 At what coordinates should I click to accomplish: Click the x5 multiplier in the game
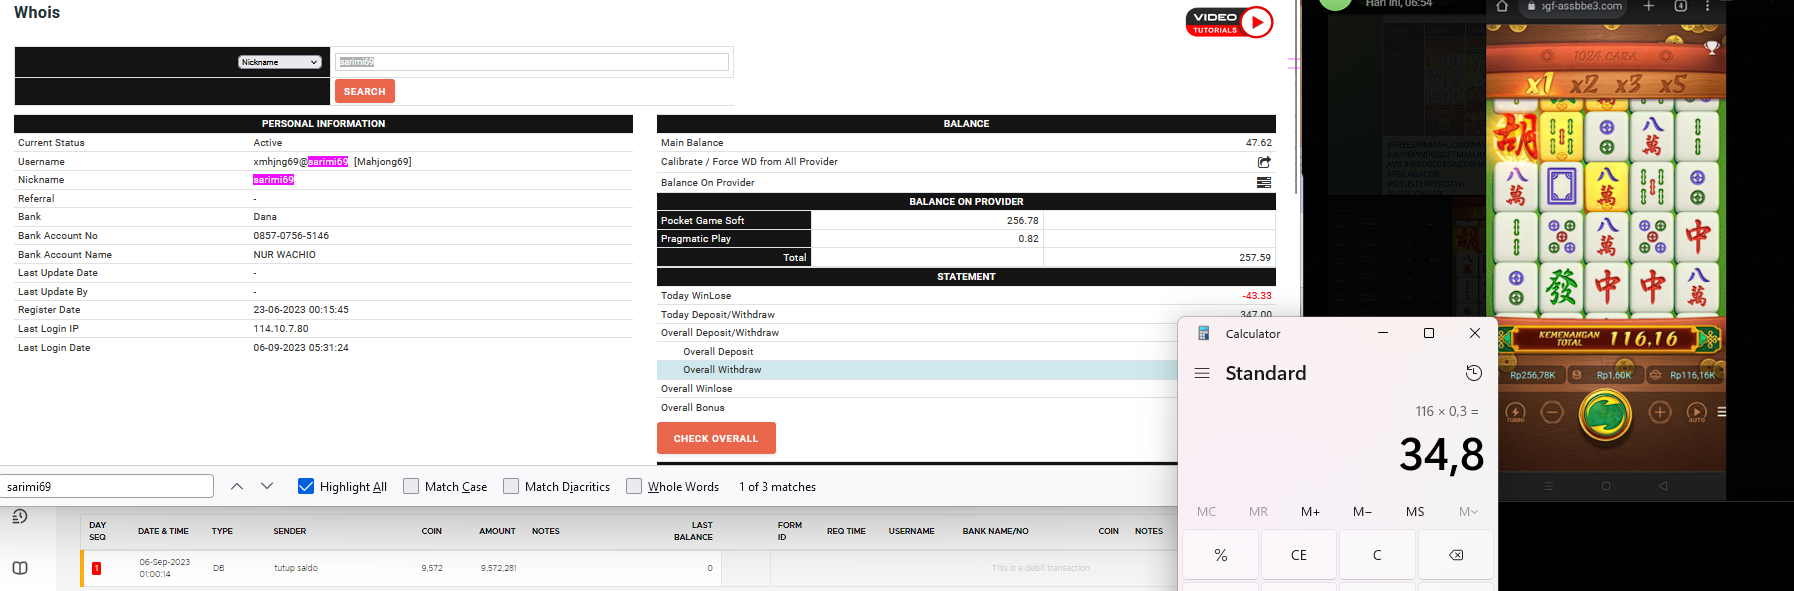click(x=1672, y=84)
